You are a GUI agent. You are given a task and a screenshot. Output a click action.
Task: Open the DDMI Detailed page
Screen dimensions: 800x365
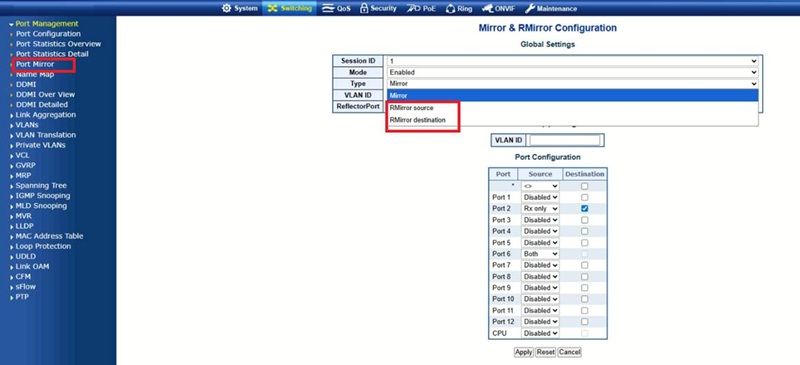[42, 105]
